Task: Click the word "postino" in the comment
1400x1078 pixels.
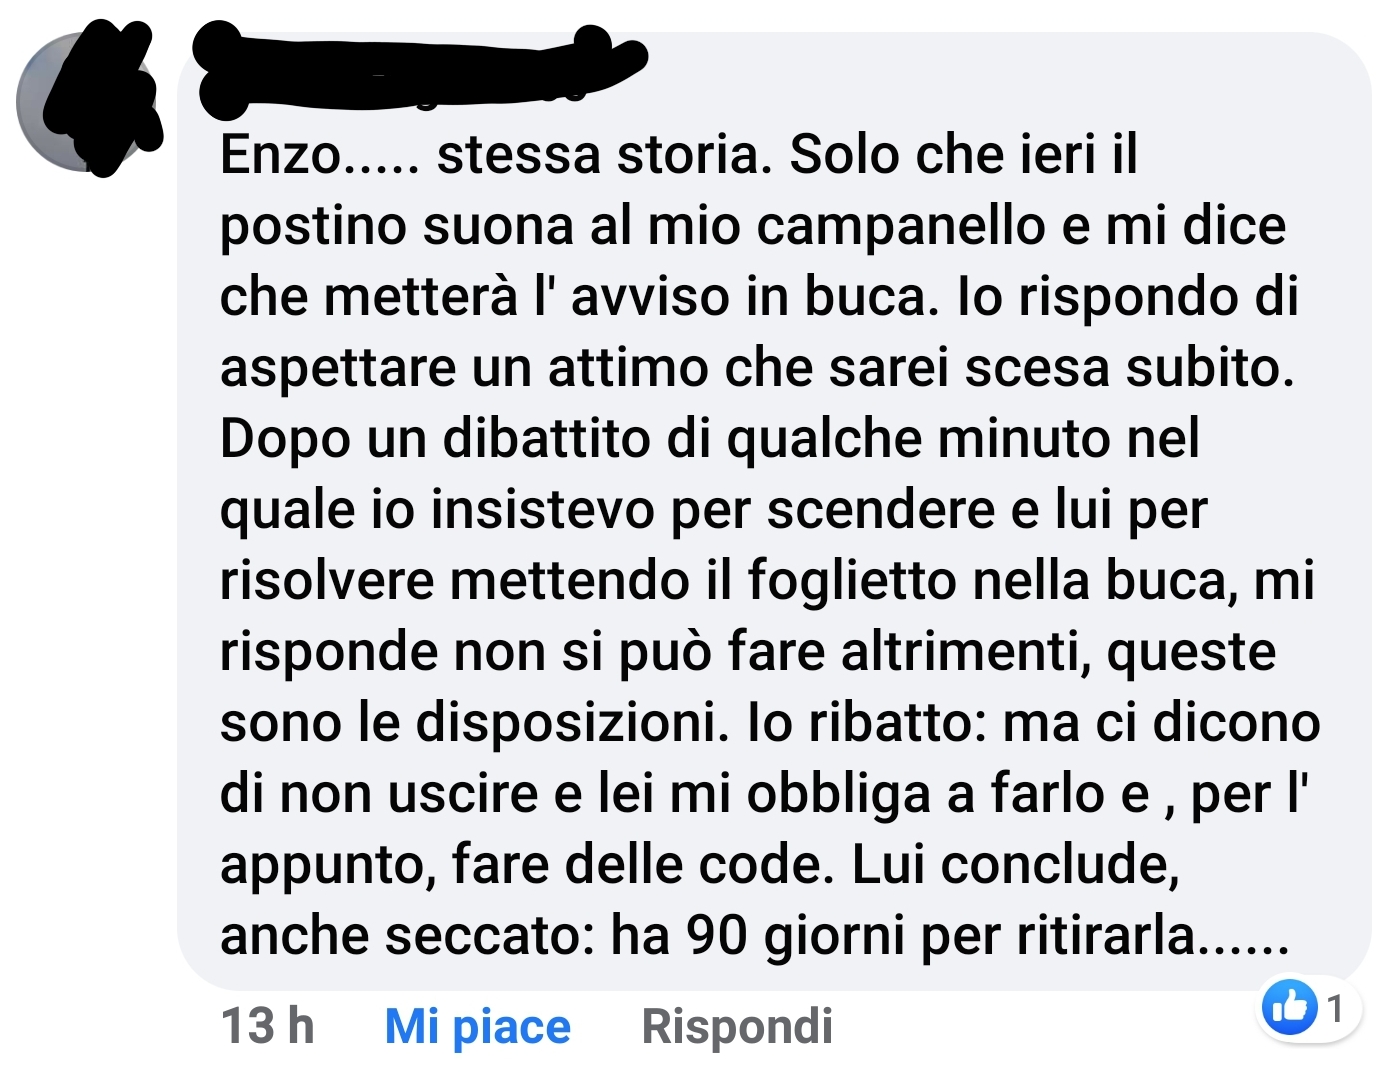Action: tap(313, 227)
